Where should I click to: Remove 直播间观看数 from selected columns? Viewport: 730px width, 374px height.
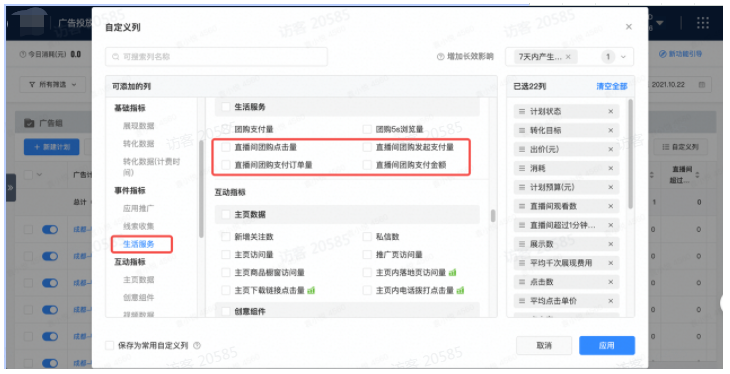coord(610,206)
